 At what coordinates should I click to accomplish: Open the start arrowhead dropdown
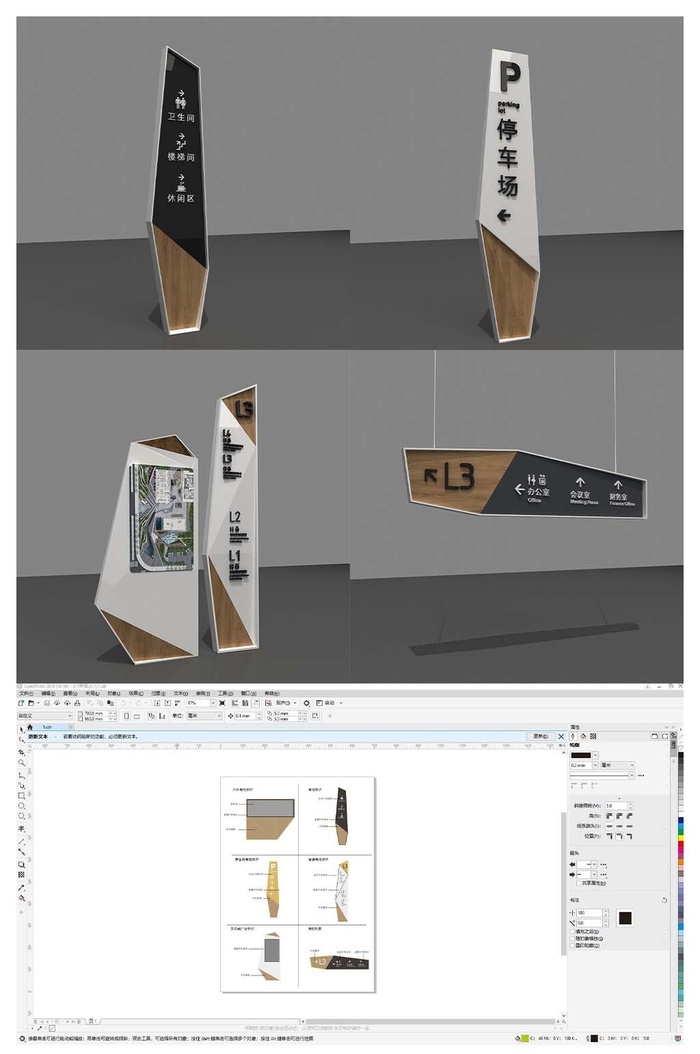594,864
